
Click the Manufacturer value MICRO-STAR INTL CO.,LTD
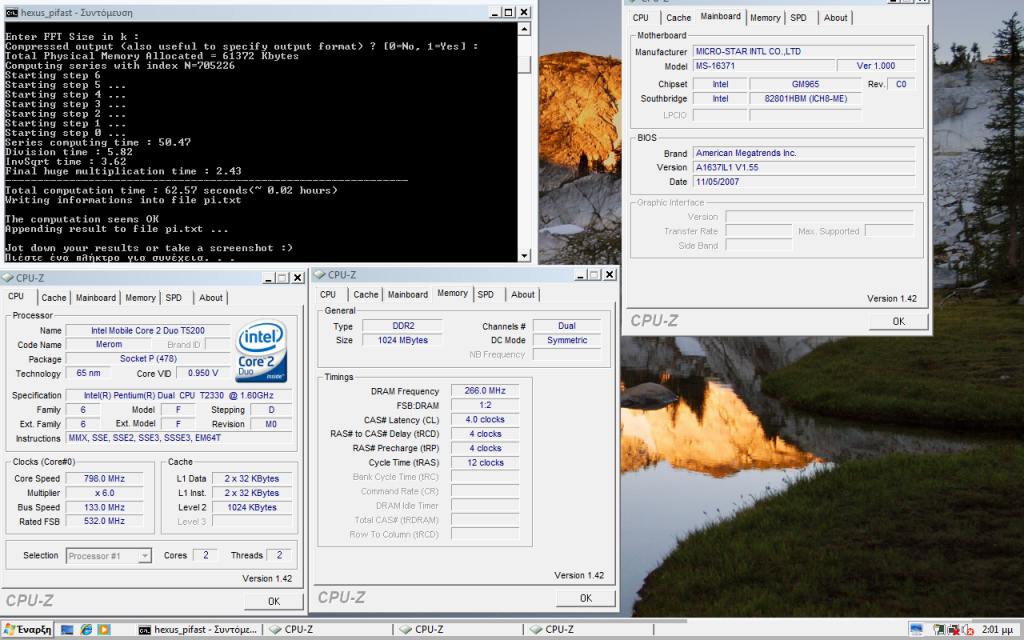(x=804, y=52)
